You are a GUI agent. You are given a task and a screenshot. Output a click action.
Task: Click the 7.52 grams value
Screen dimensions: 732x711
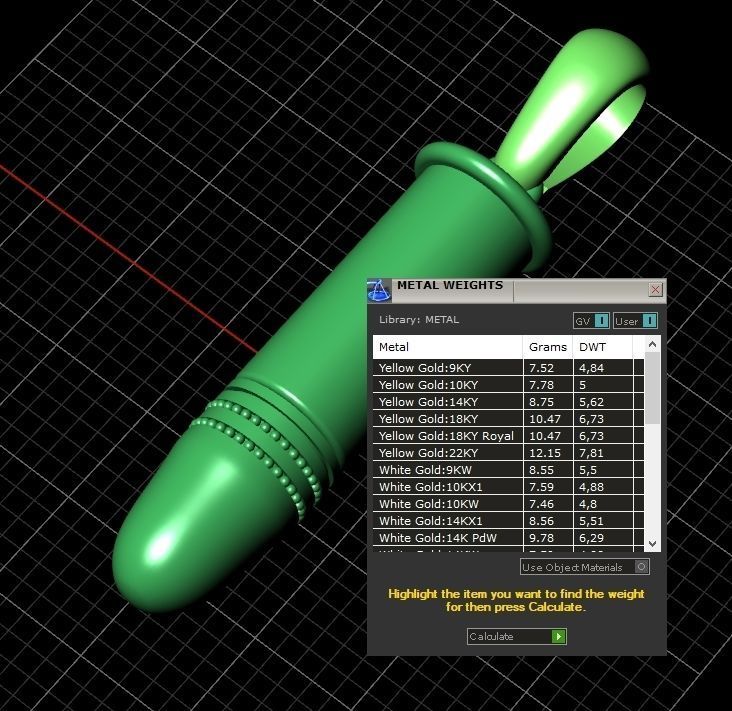point(541,368)
